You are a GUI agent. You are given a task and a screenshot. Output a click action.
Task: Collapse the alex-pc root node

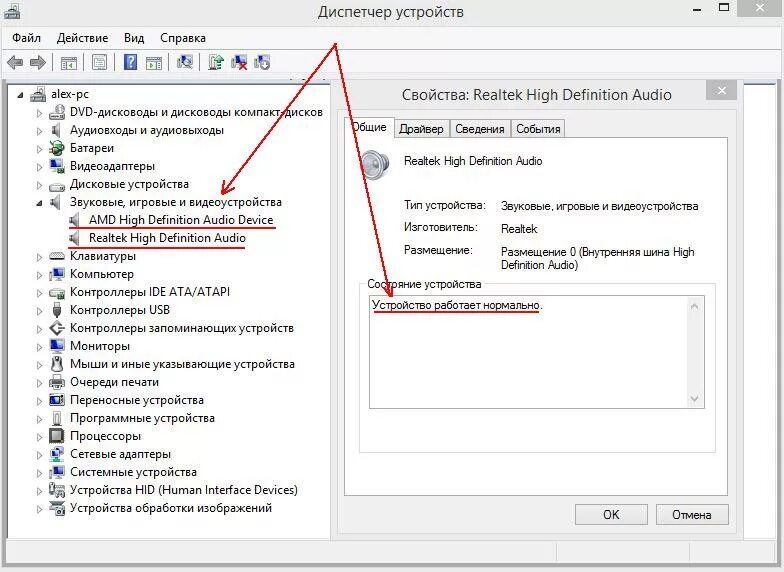tap(20, 94)
